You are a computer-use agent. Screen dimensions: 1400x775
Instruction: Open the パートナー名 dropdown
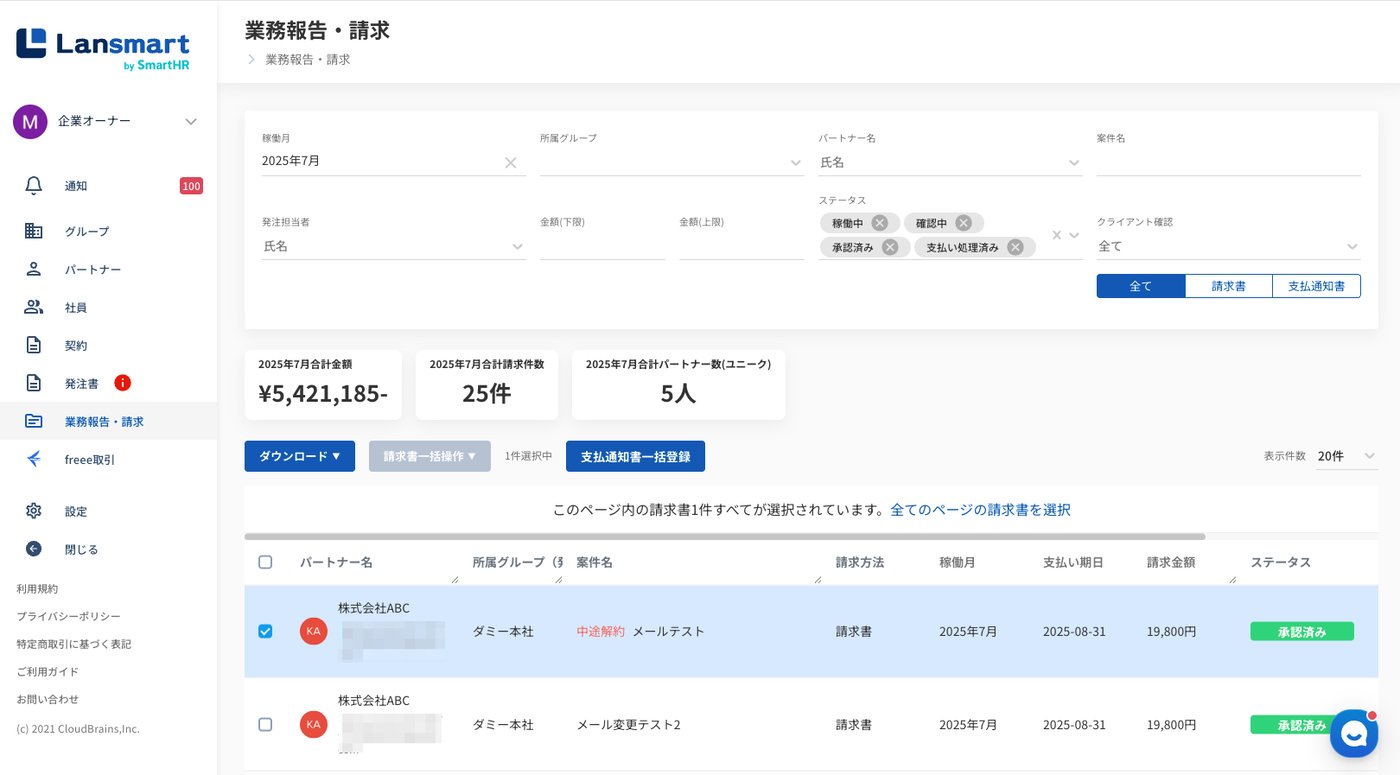[x=950, y=162]
